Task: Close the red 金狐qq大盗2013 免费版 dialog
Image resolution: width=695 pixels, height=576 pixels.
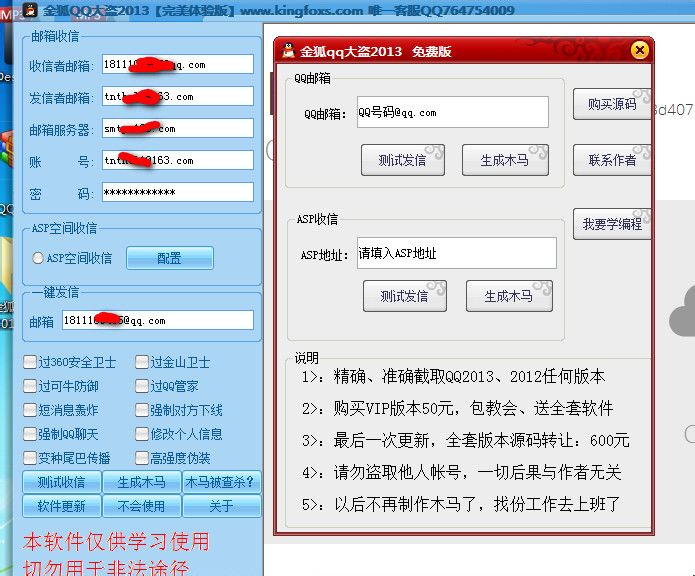Action: (640, 50)
